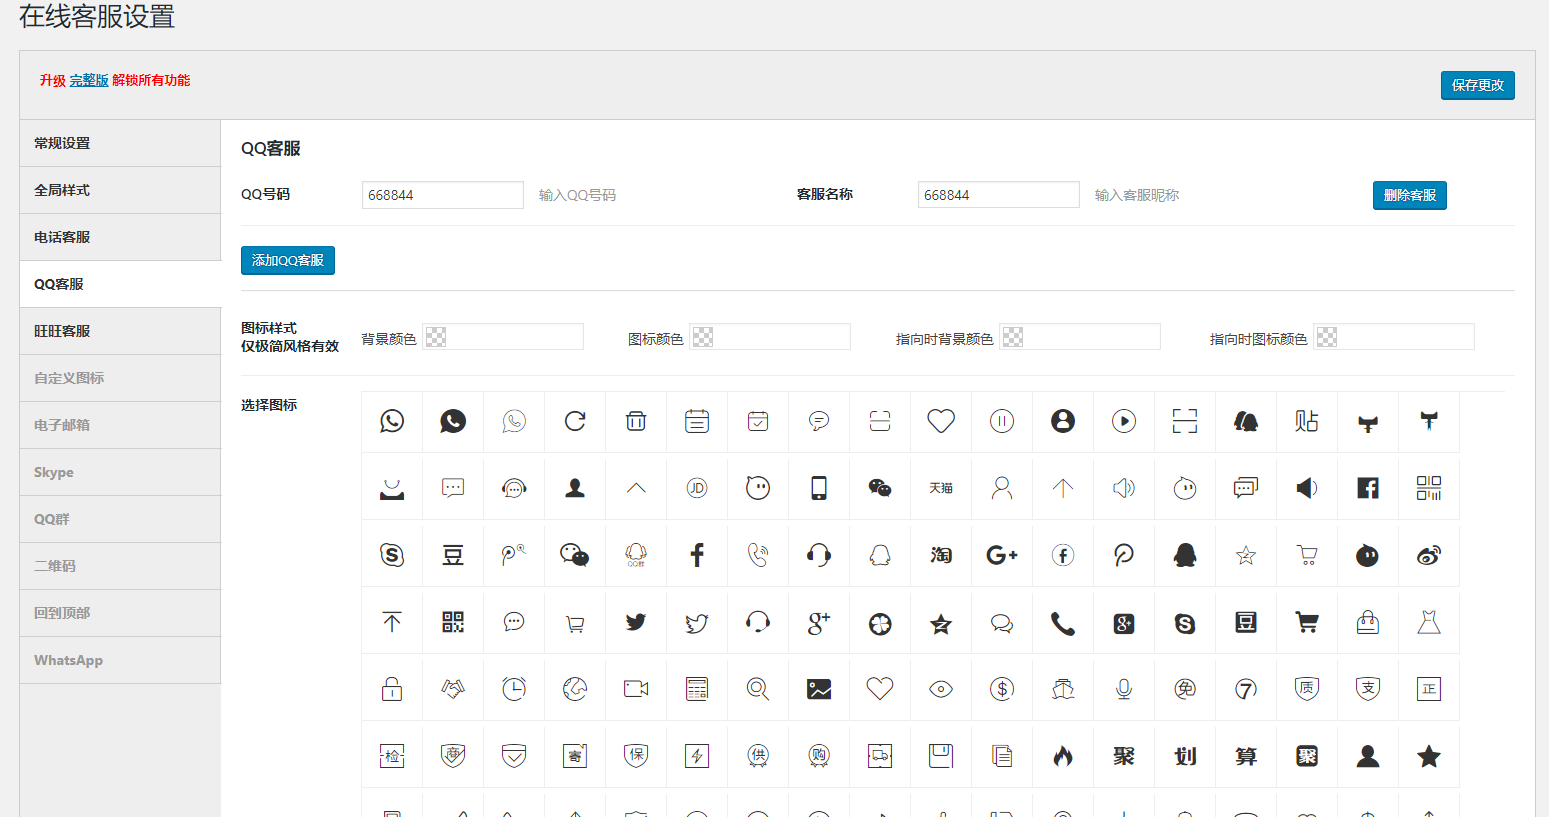
Task: Choose the solid shopping cart icon
Action: coord(1307,622)
